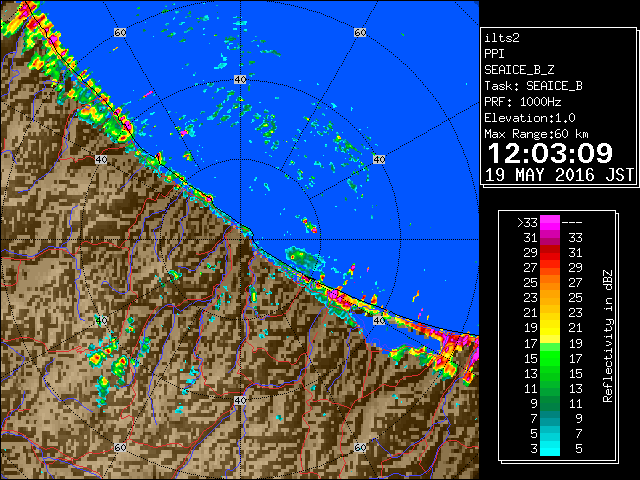Click the 'Elevation:1.0' text
The height and width of the screenshot is (480, 640).
pyautogui.click(x=530, y=118)
